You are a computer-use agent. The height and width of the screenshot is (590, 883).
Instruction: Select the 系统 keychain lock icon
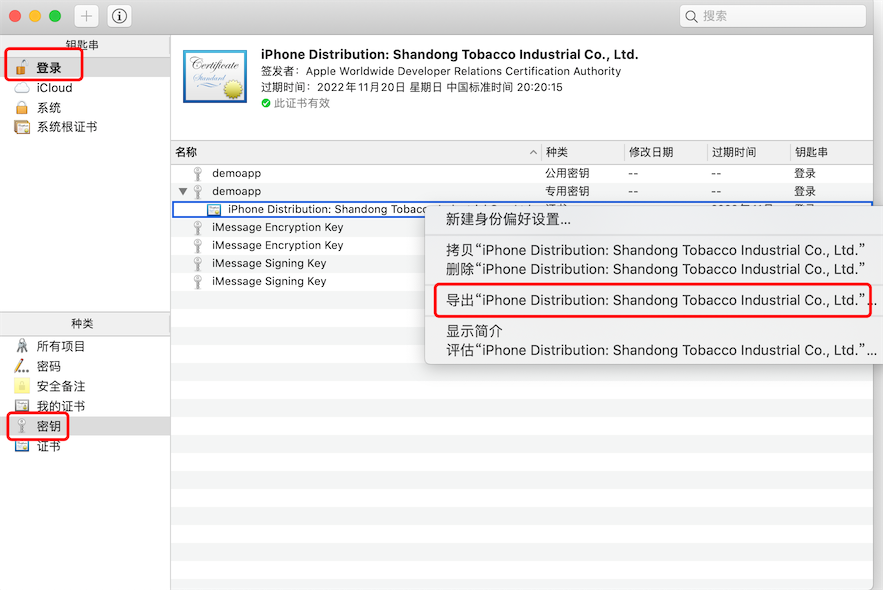(21, 108)
